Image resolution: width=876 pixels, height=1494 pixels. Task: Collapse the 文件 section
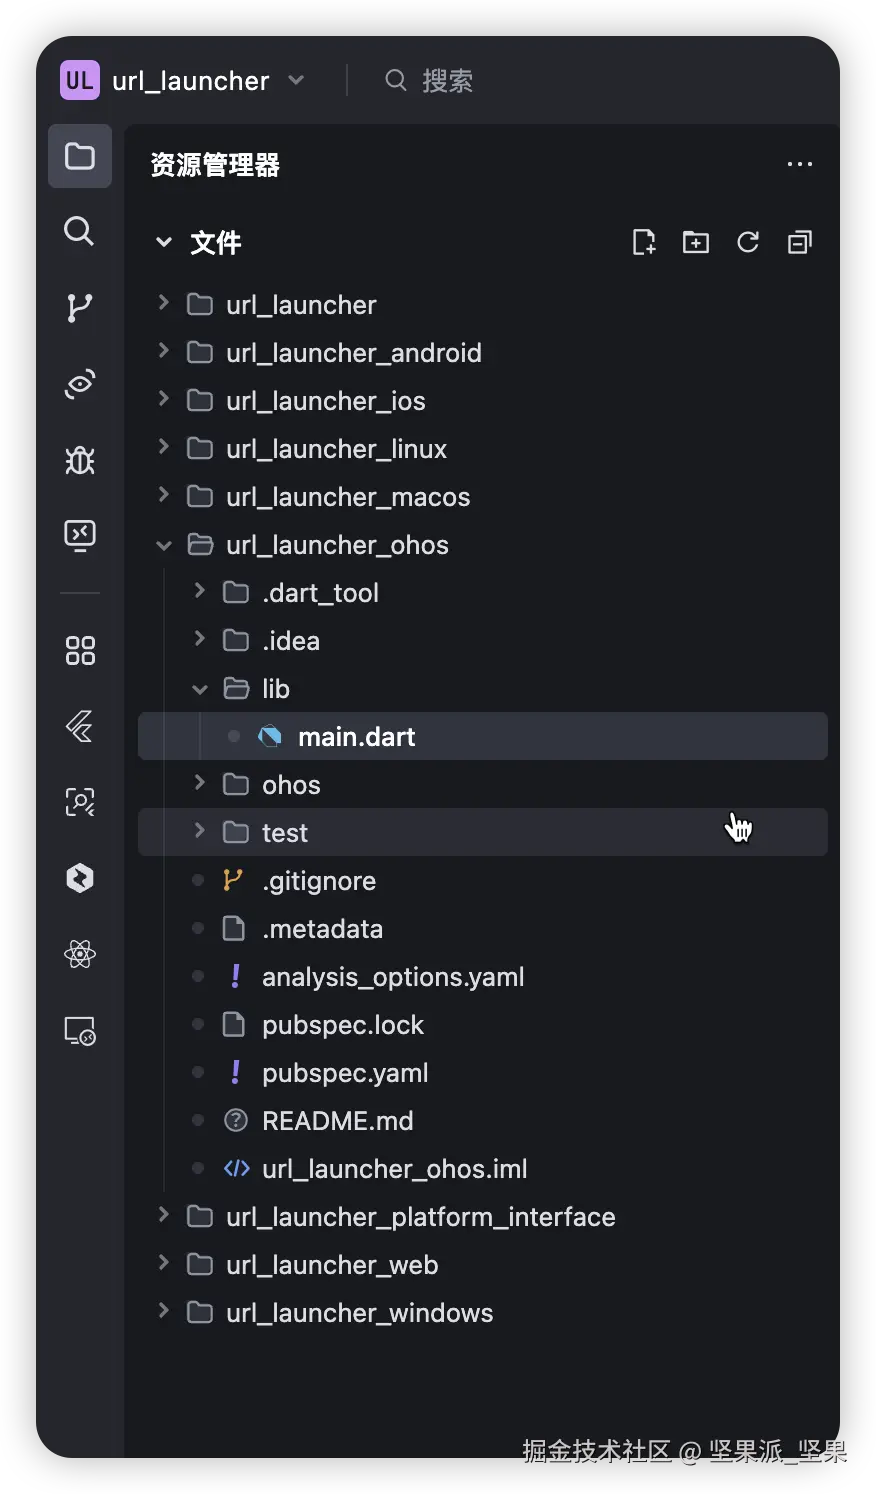[164, 243]
